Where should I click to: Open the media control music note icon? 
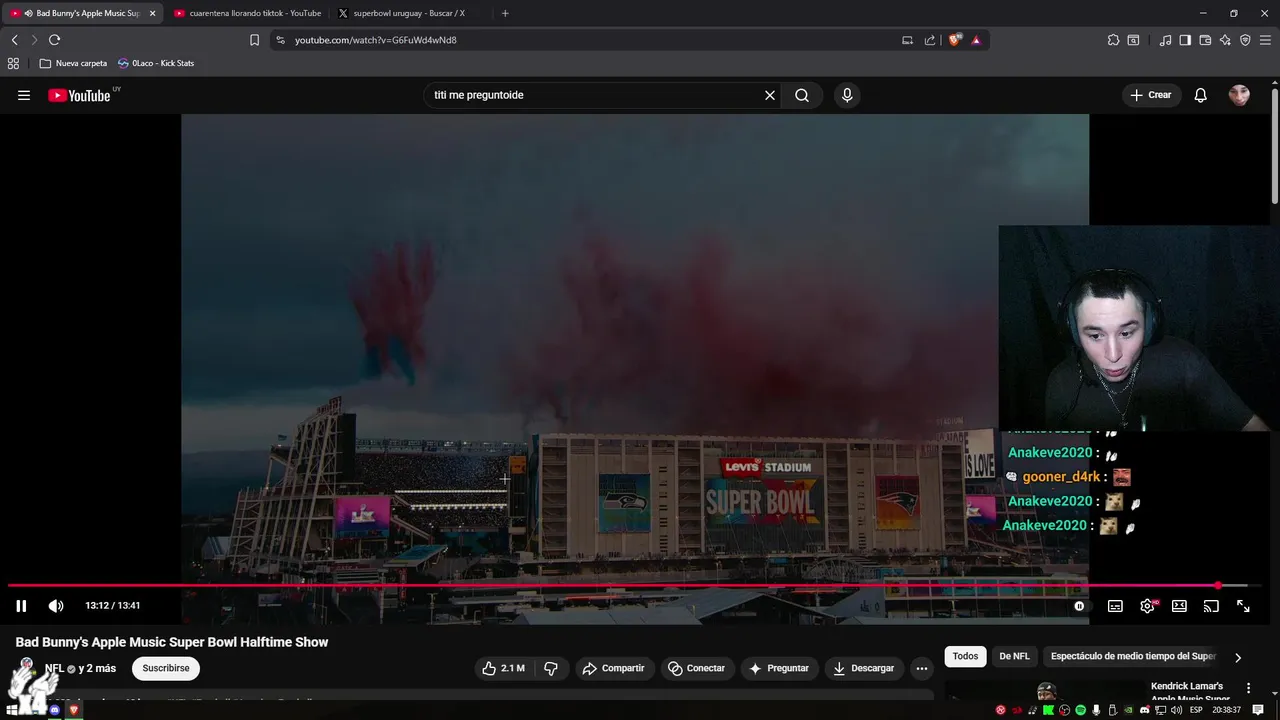(1165, 40)
